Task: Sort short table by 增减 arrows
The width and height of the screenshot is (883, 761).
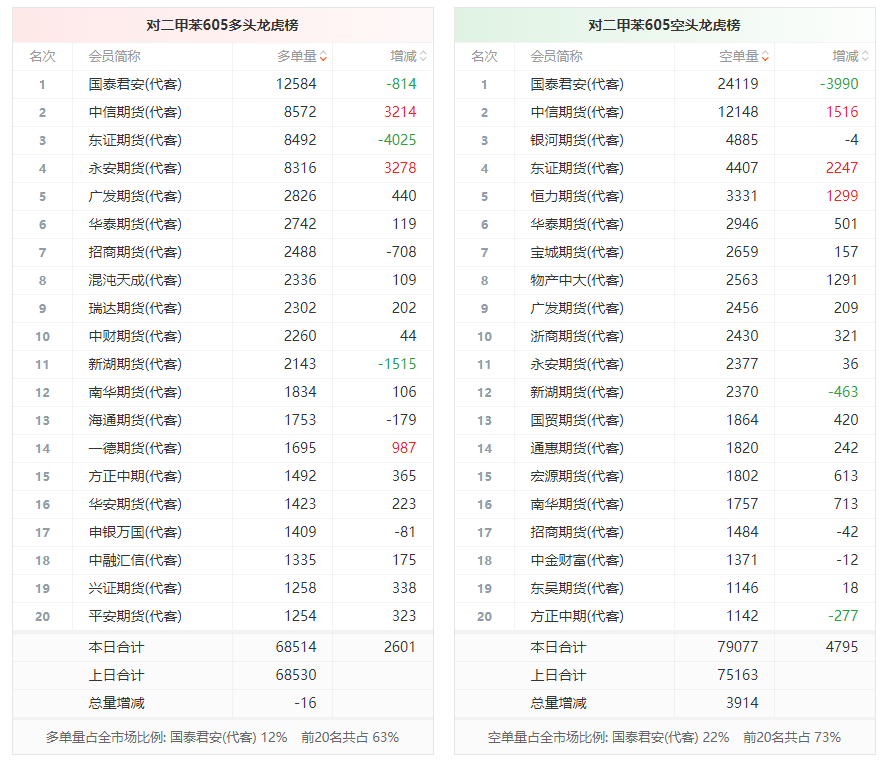Action: click(866, 56)
